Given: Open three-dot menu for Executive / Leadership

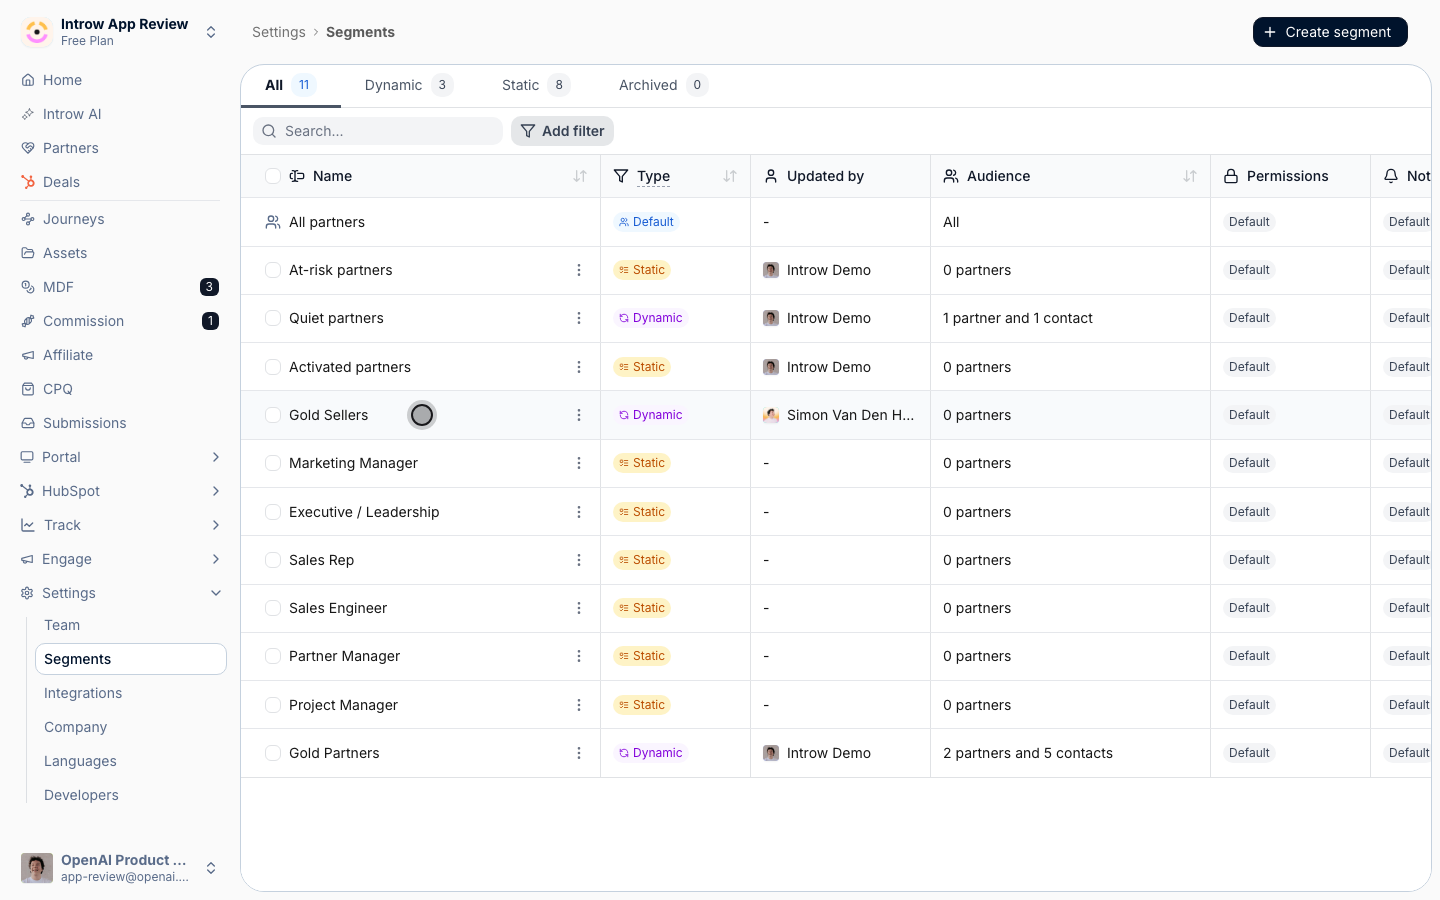Looking at the screenshot, I should pos(579,512).
